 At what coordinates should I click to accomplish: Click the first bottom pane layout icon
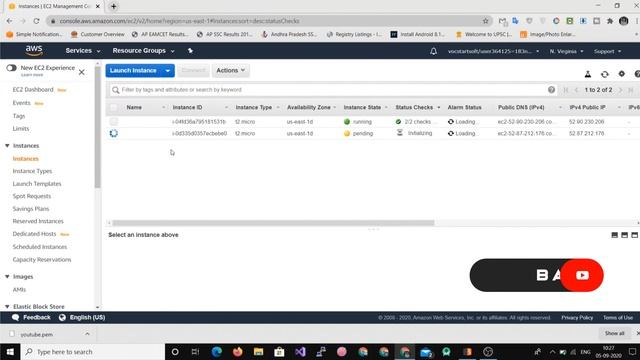click(x=614, y=235)
